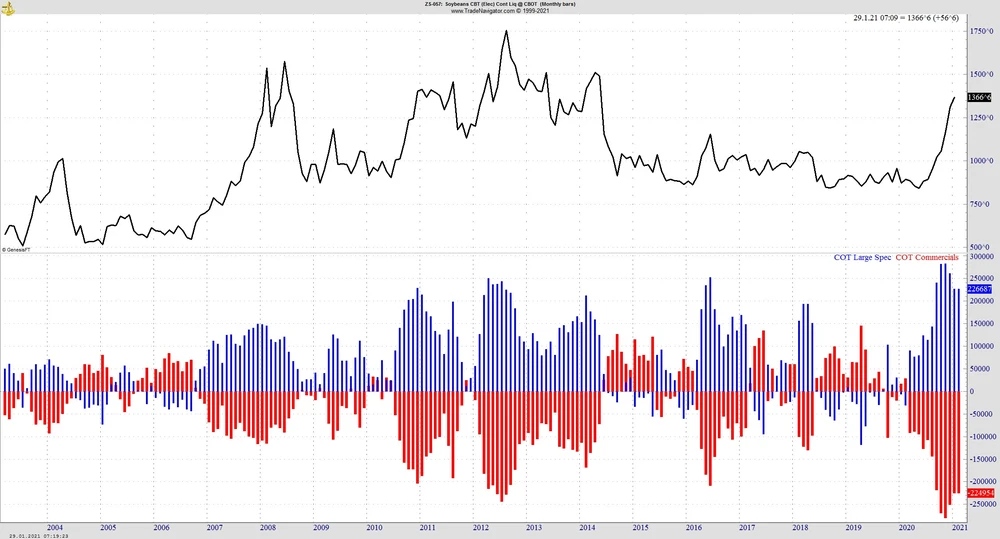The image size is (1000, 539).
Task: Click the 2004 year label on time axis
Action: click(54, 527)
